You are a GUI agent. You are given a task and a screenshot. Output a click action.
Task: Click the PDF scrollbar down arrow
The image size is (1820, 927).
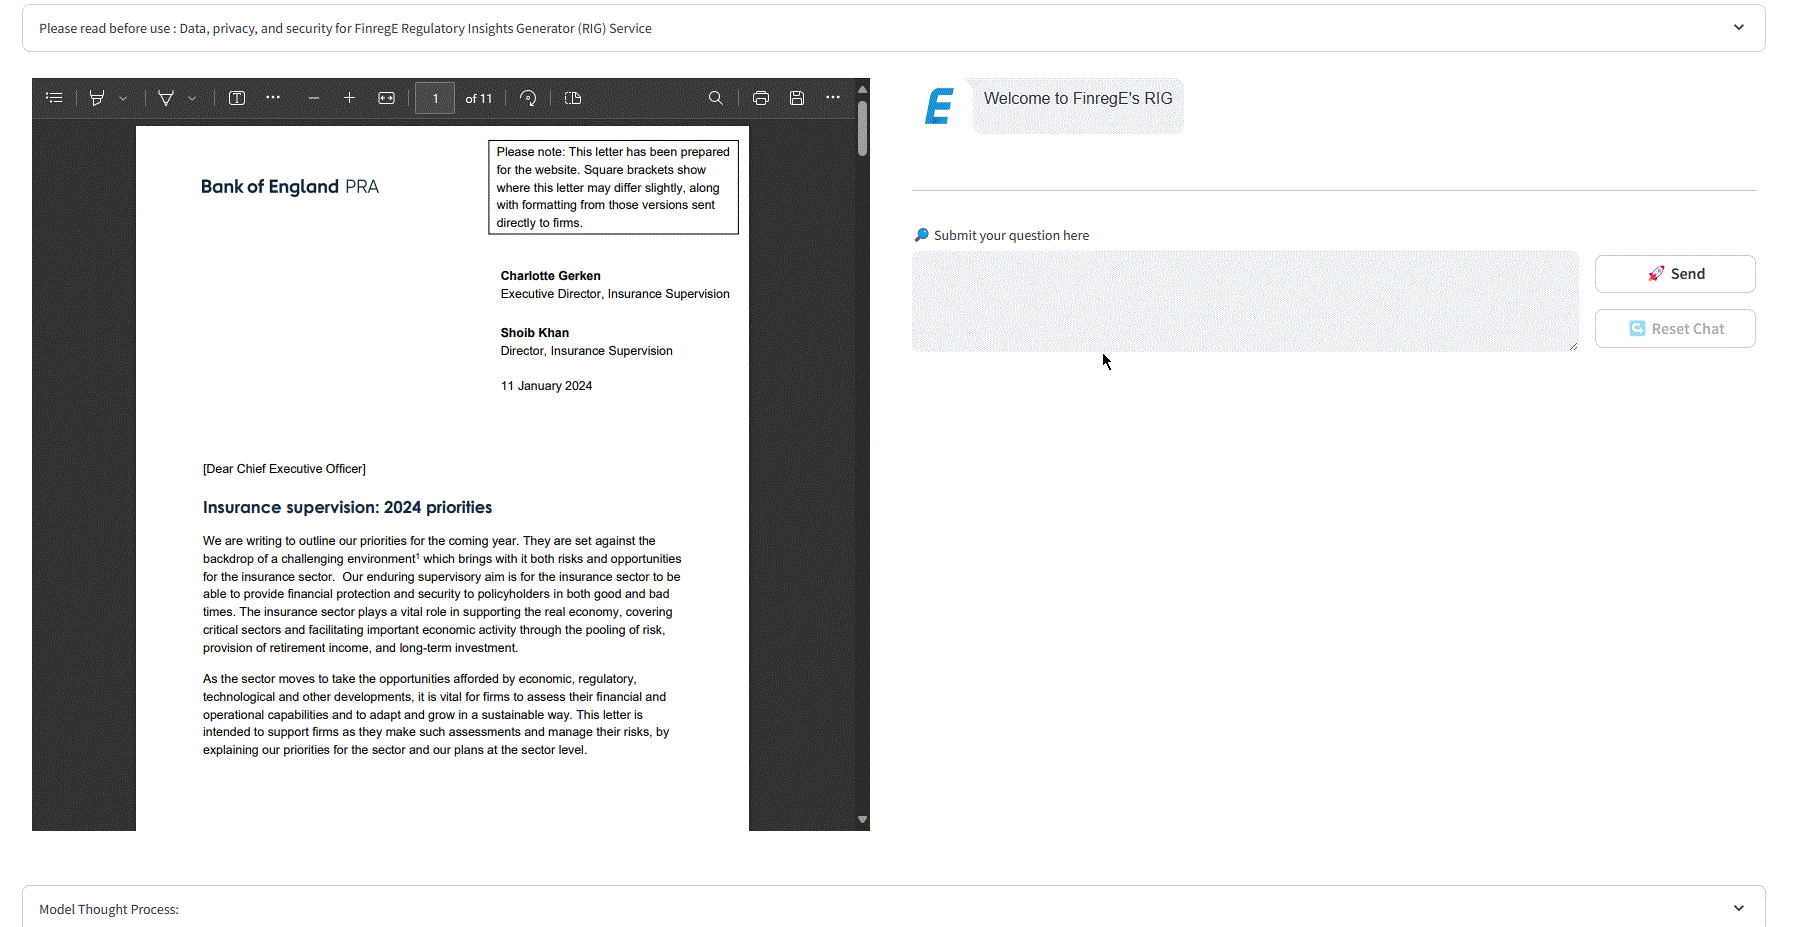pos(862,820)
